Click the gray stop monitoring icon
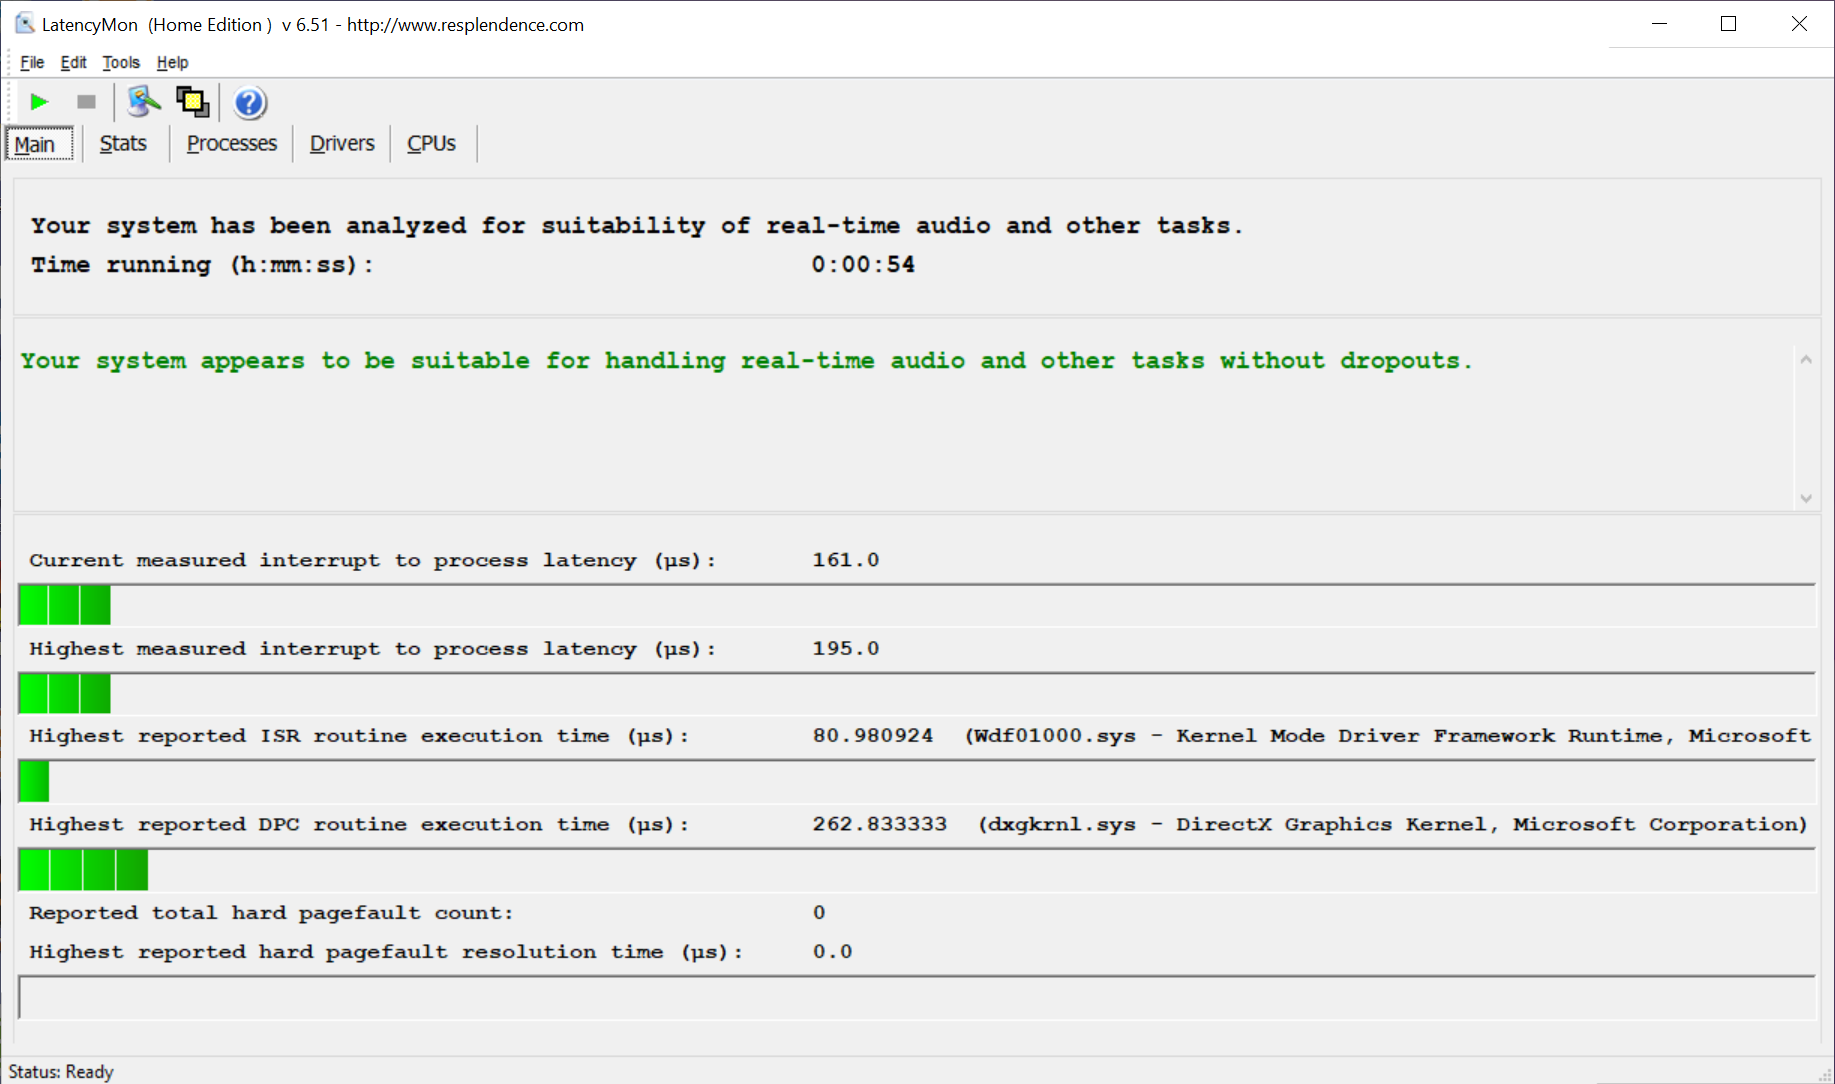This screenshot has width=1835, height=1084. (86, 102)
